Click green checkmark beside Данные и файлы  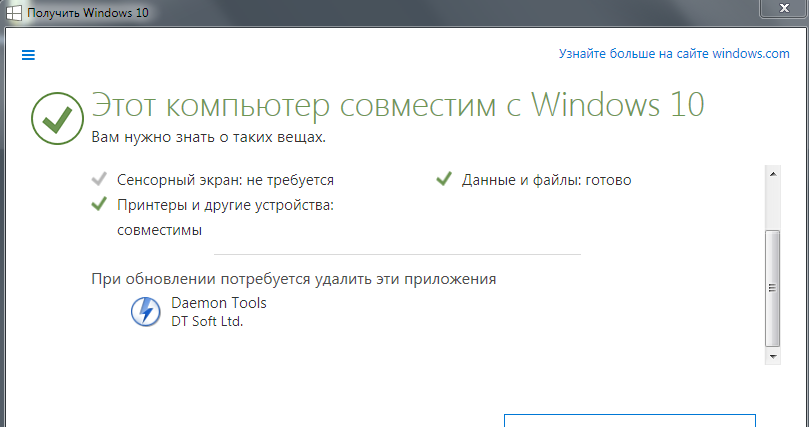pos(444,179)
